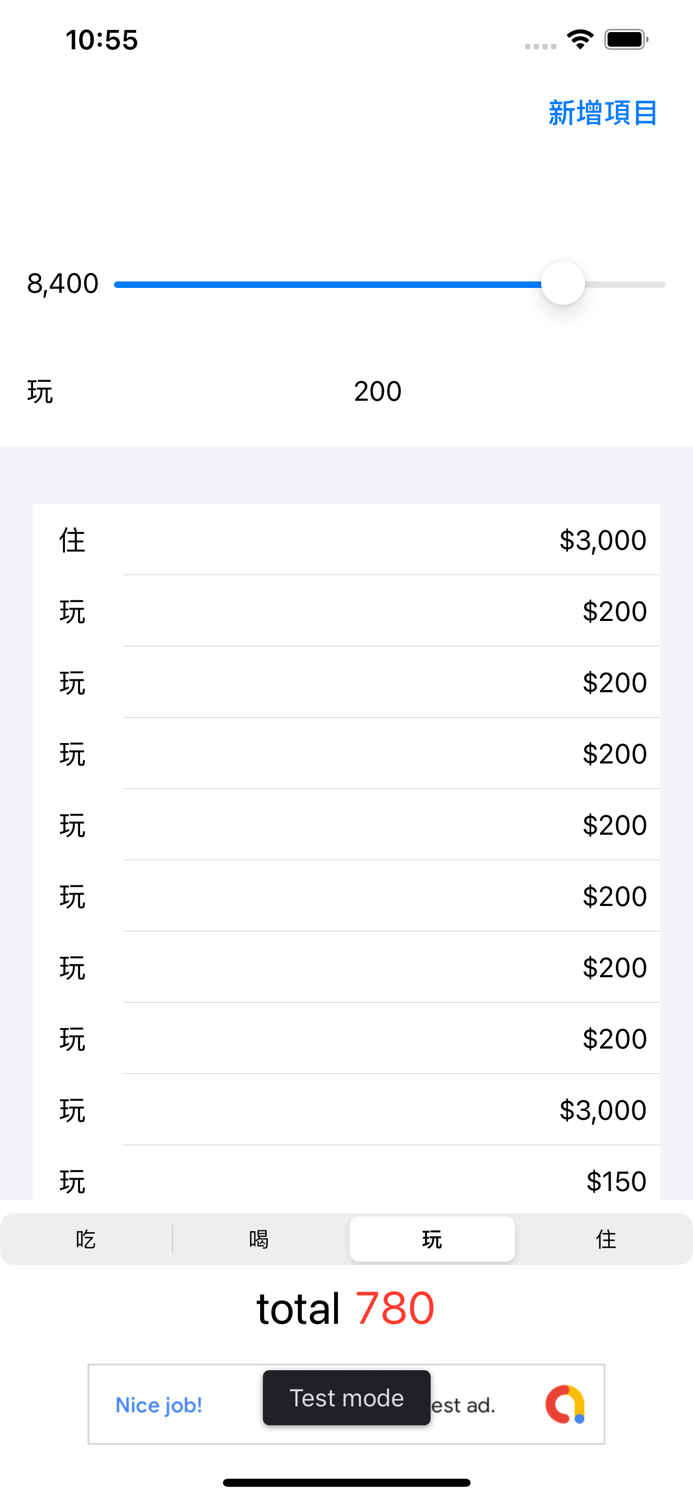This screenshot has width=693, height=1500.
Task: Tap the 200 amount input field
Action: point(377,391)
